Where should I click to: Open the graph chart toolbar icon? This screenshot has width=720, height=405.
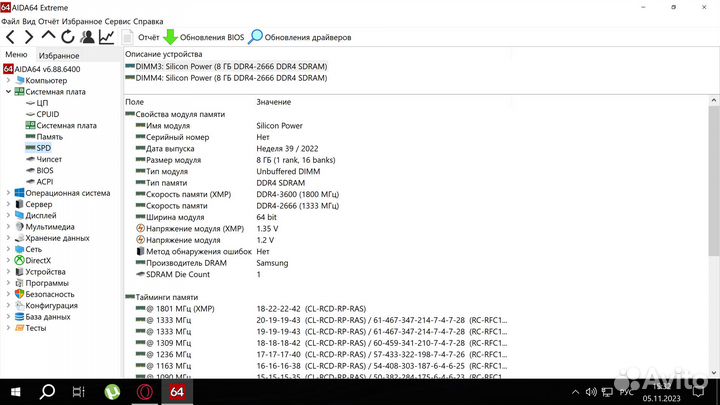(x=107, y=37)
